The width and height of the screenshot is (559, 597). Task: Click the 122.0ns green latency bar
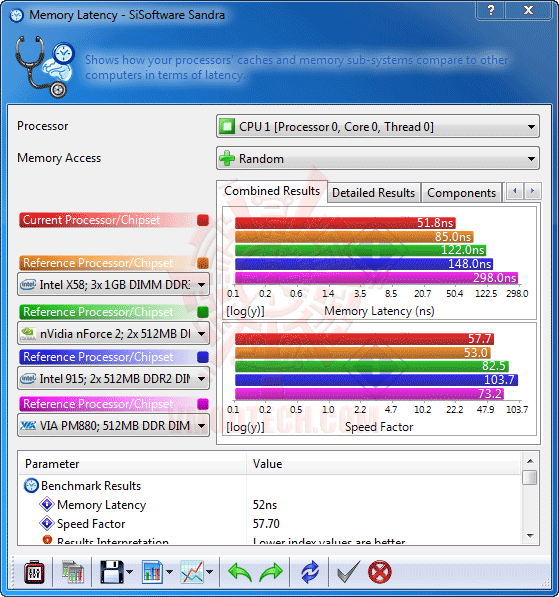[360, 250]
